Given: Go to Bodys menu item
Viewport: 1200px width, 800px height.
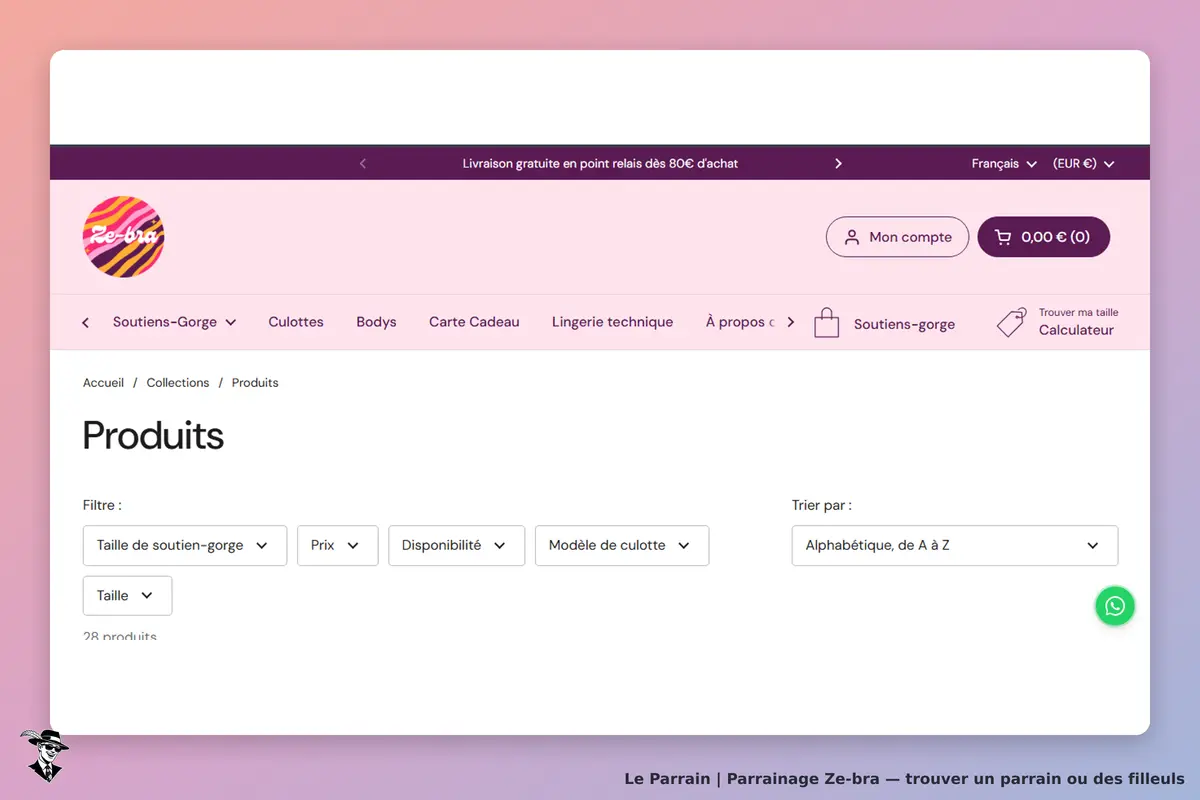Looking at the screenshot, I should pyautogui.click(x=376, y=322).
